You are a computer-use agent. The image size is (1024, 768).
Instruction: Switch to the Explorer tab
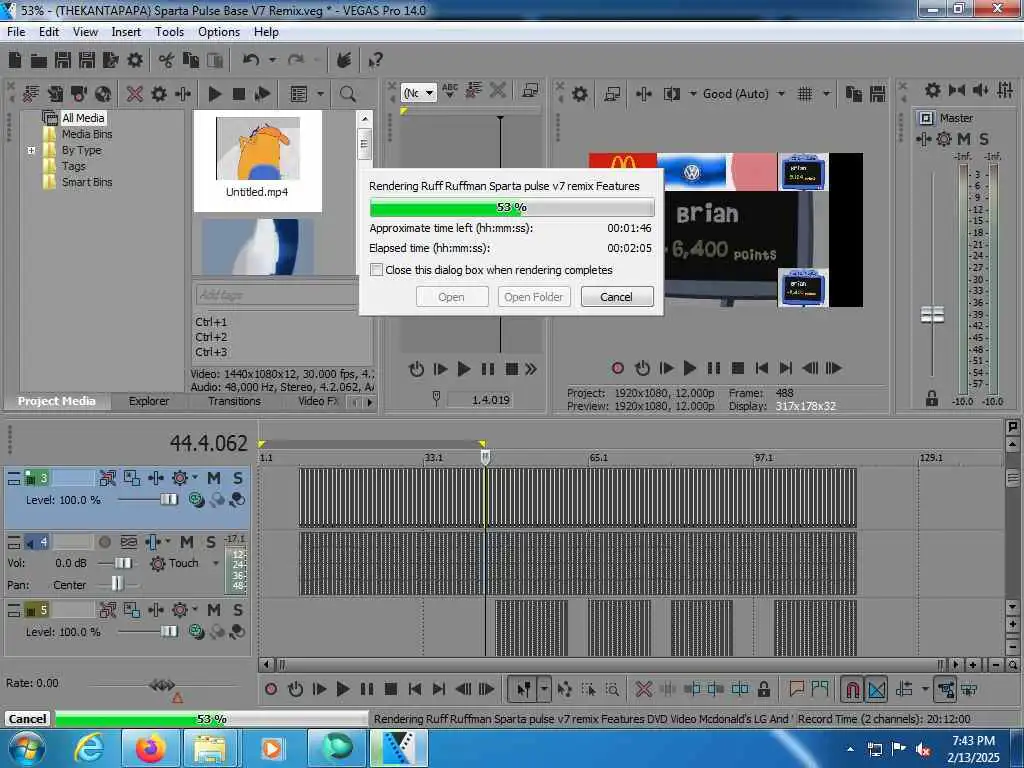149,402
